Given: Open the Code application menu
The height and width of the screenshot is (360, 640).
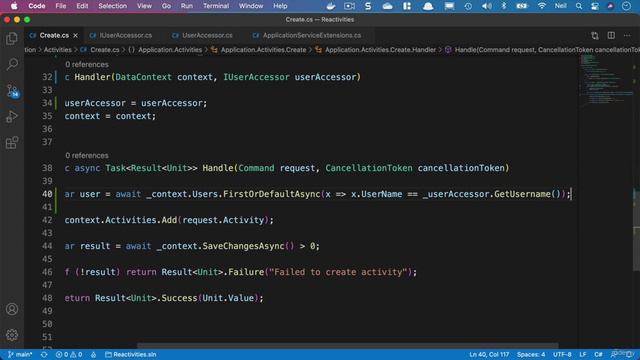Looking at the screenshot, I should [37, 6].
